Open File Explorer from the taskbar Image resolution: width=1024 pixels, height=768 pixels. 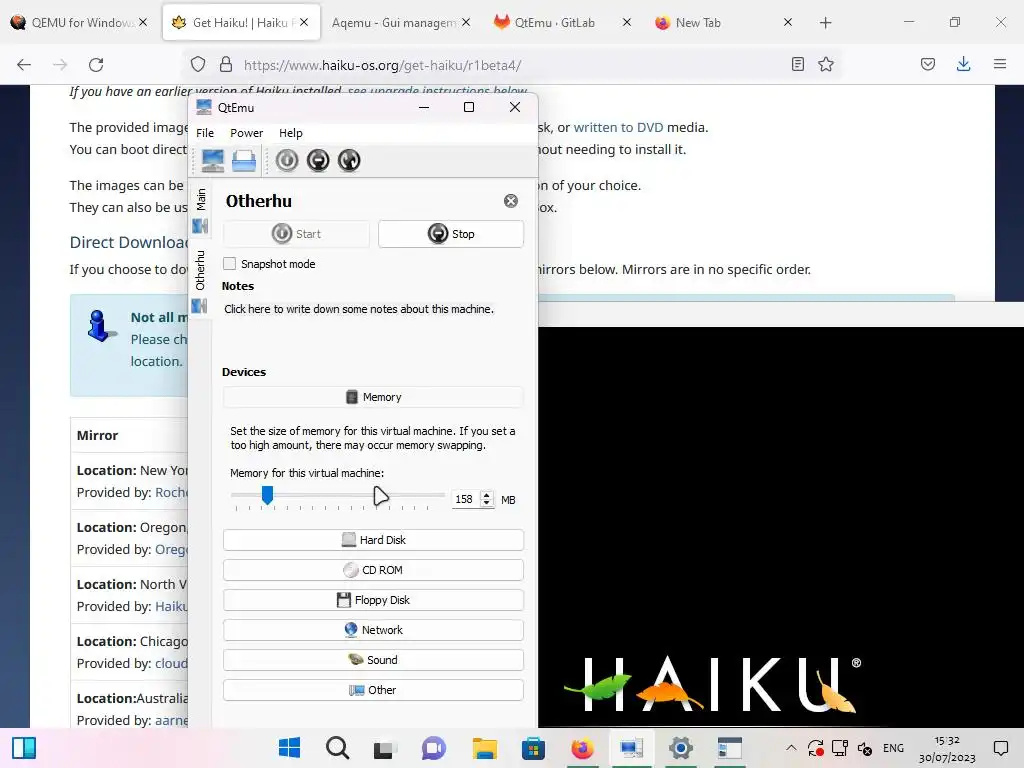coord(485,748)
